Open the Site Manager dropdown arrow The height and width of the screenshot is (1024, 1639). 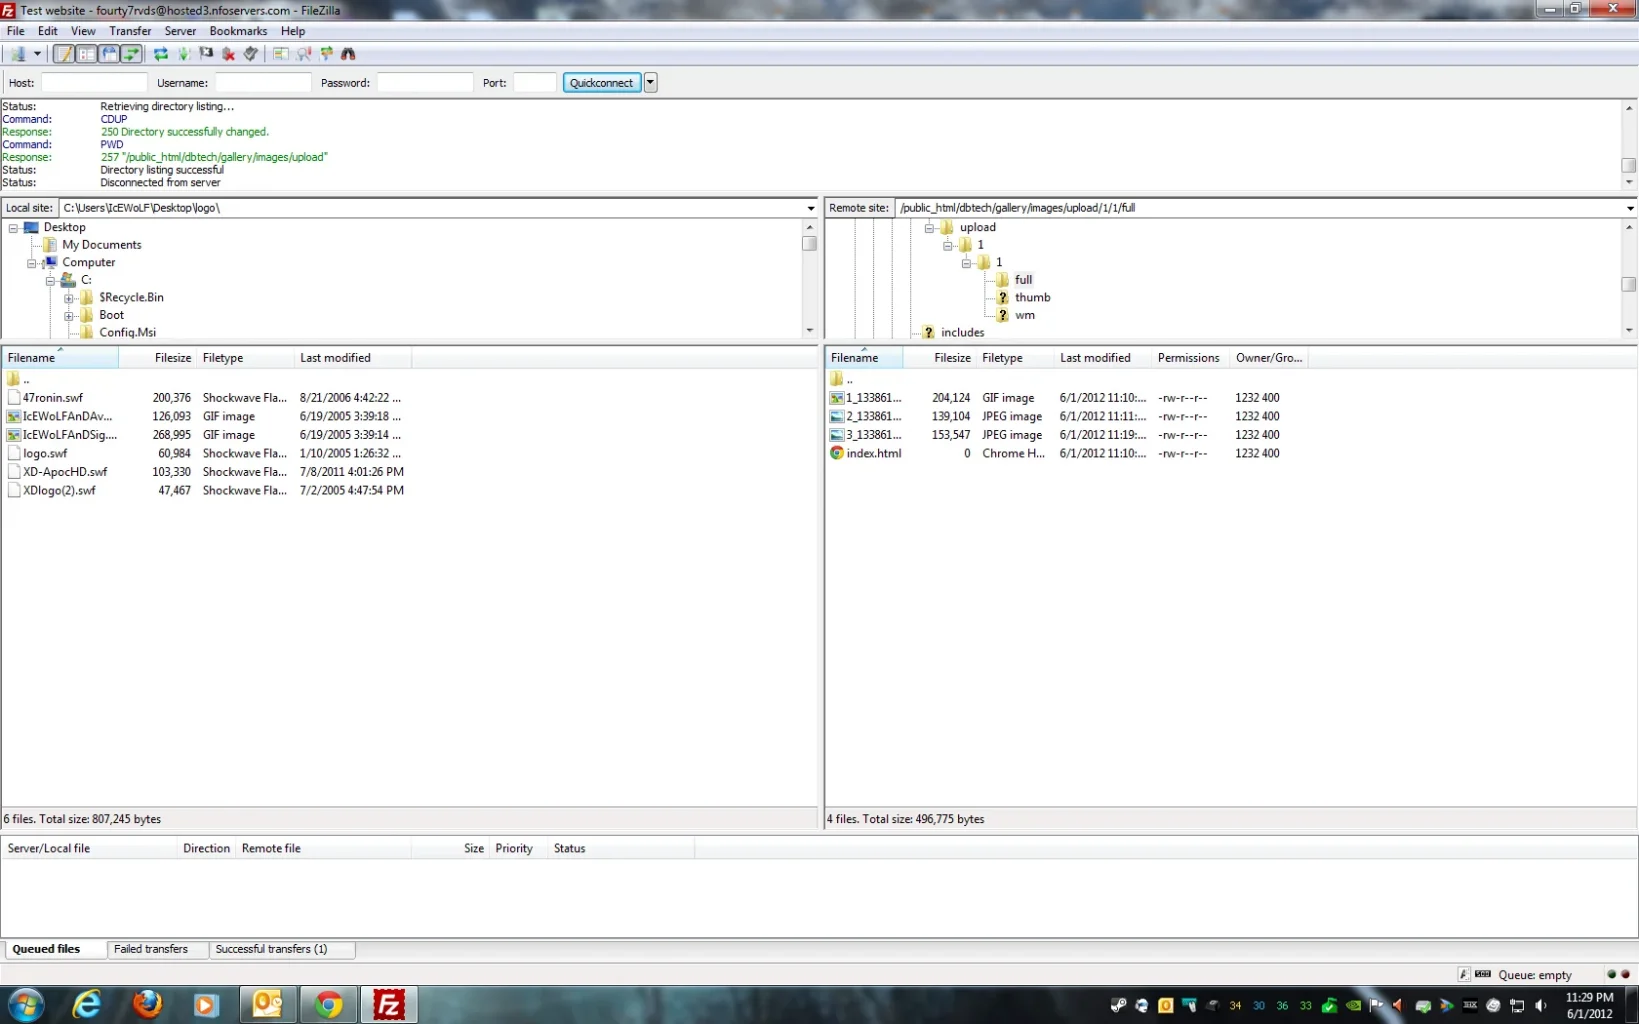[37, 54]
